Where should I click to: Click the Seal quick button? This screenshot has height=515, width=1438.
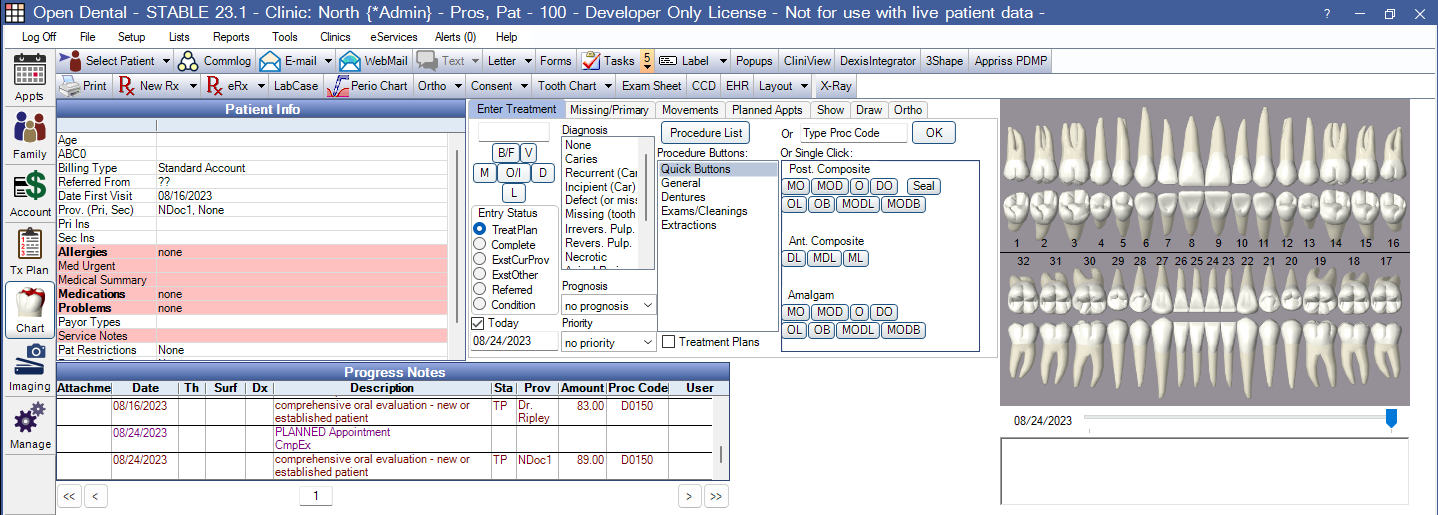pos(923,186)
